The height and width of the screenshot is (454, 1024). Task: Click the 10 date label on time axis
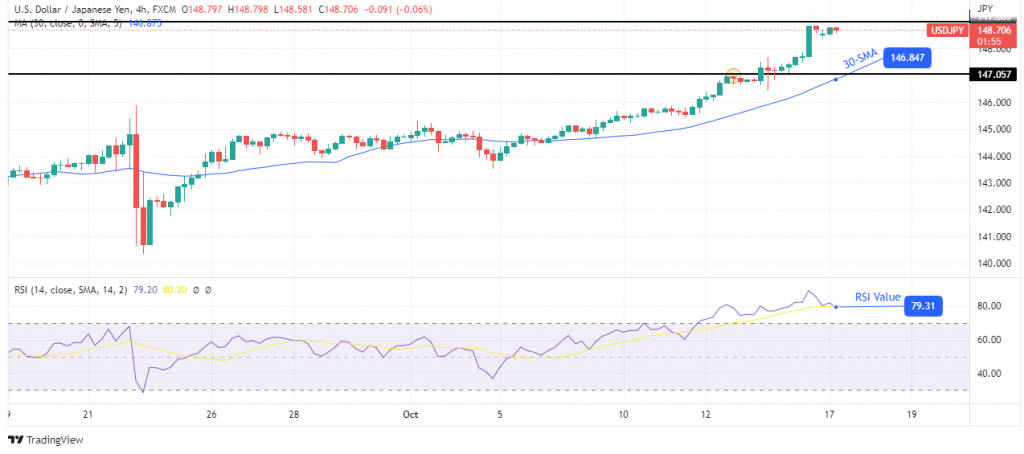624,415
